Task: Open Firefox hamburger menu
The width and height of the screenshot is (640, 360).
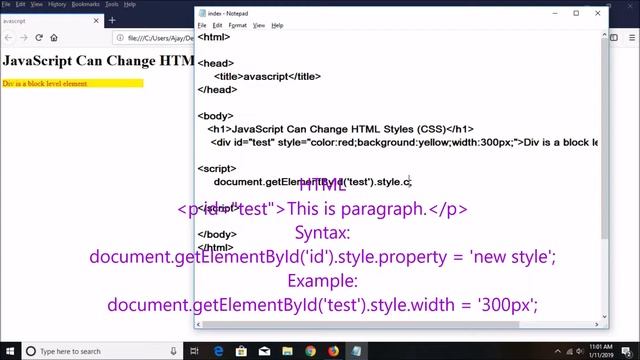Action: (632, 38)
